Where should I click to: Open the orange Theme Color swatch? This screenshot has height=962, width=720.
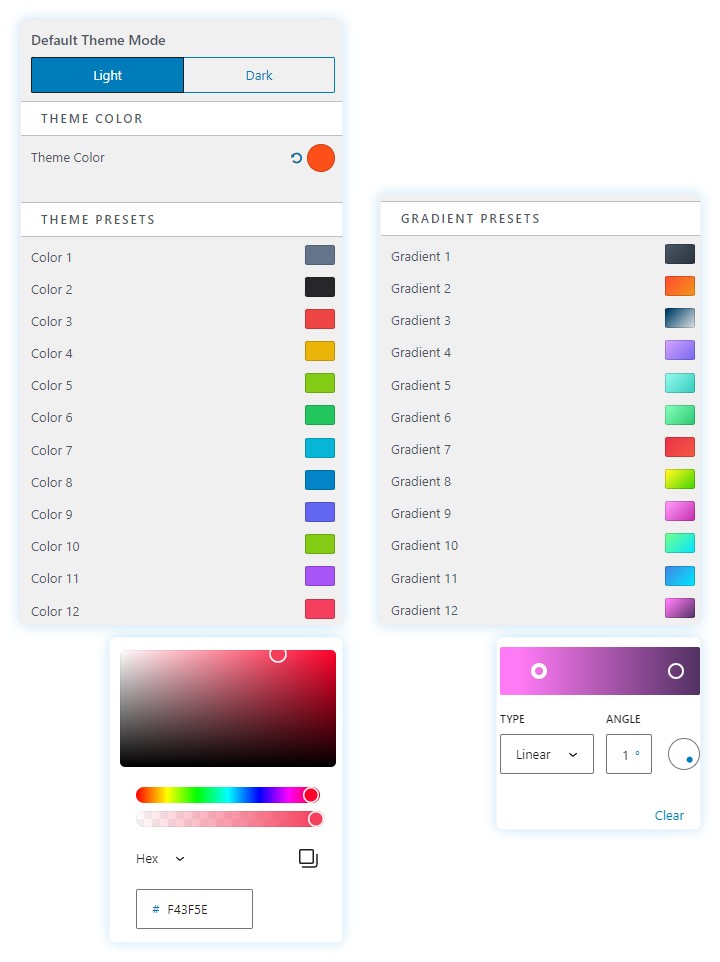tap(320, 158)
